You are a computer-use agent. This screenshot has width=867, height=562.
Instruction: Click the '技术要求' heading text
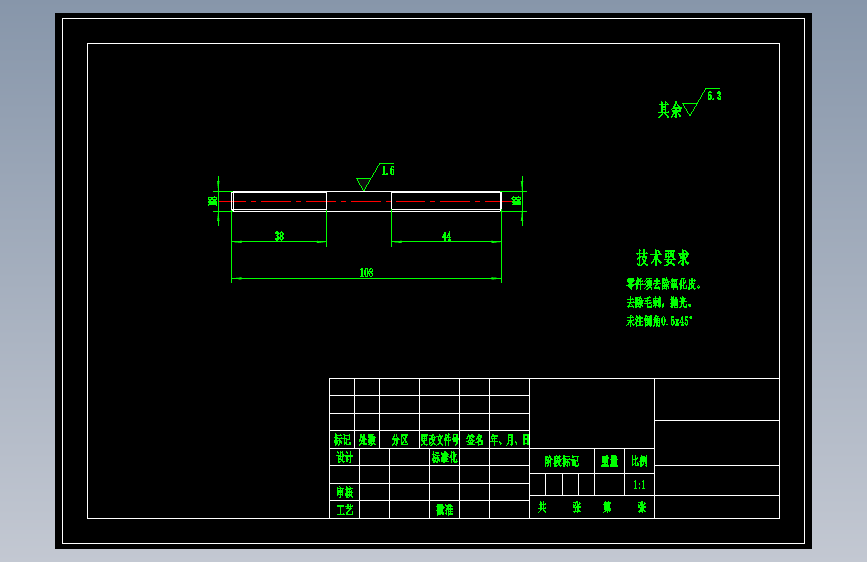tap(662, 258)
